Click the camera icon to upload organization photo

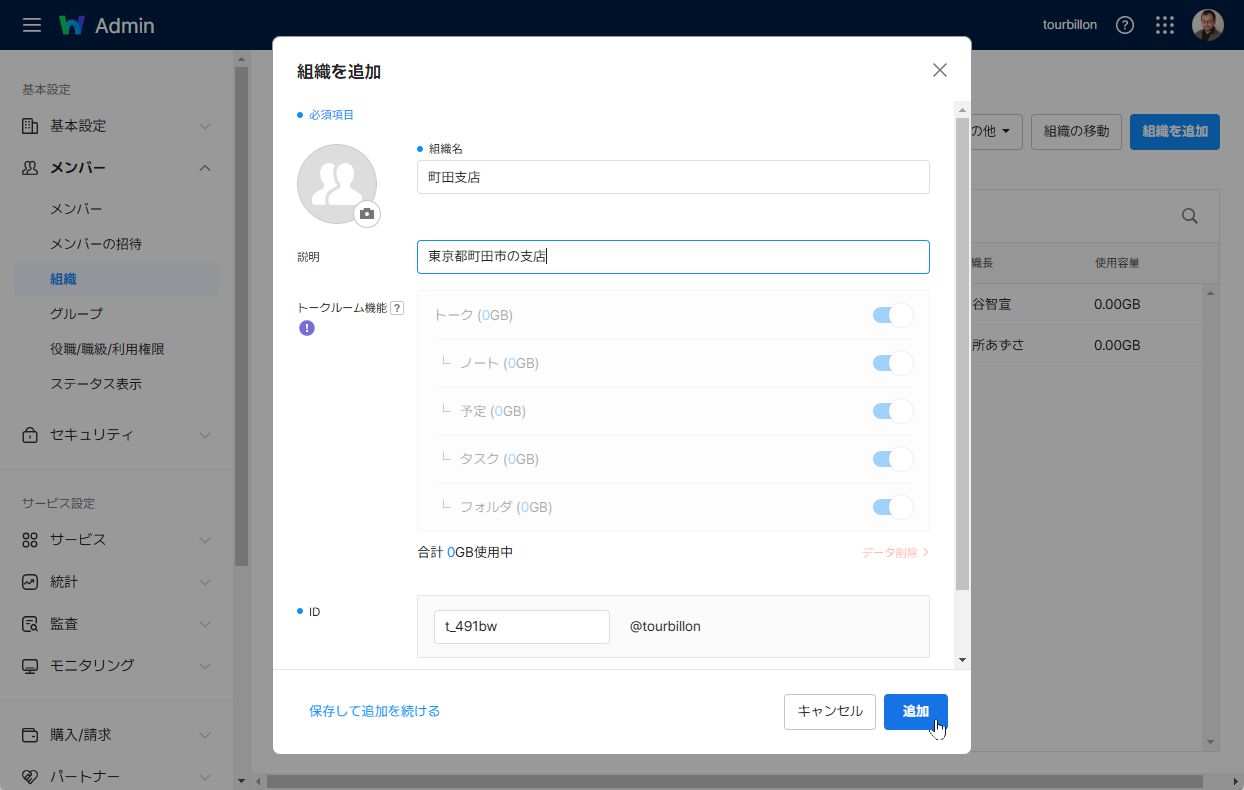tap(367, 213)
